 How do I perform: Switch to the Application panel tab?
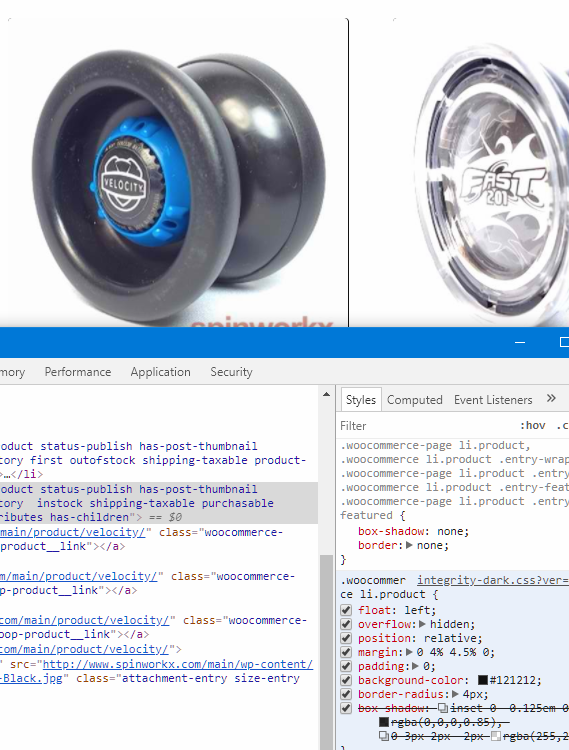point(161,372)
